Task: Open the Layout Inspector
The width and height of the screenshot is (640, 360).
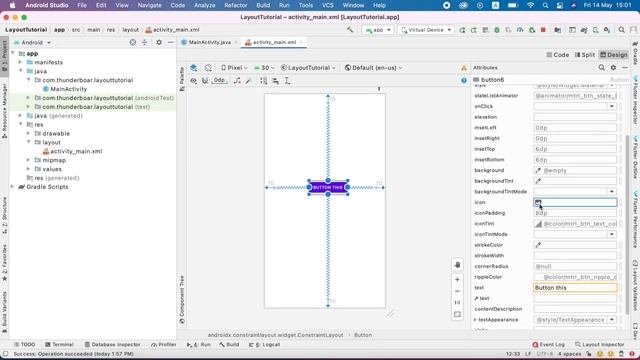Action: (600, 344)
